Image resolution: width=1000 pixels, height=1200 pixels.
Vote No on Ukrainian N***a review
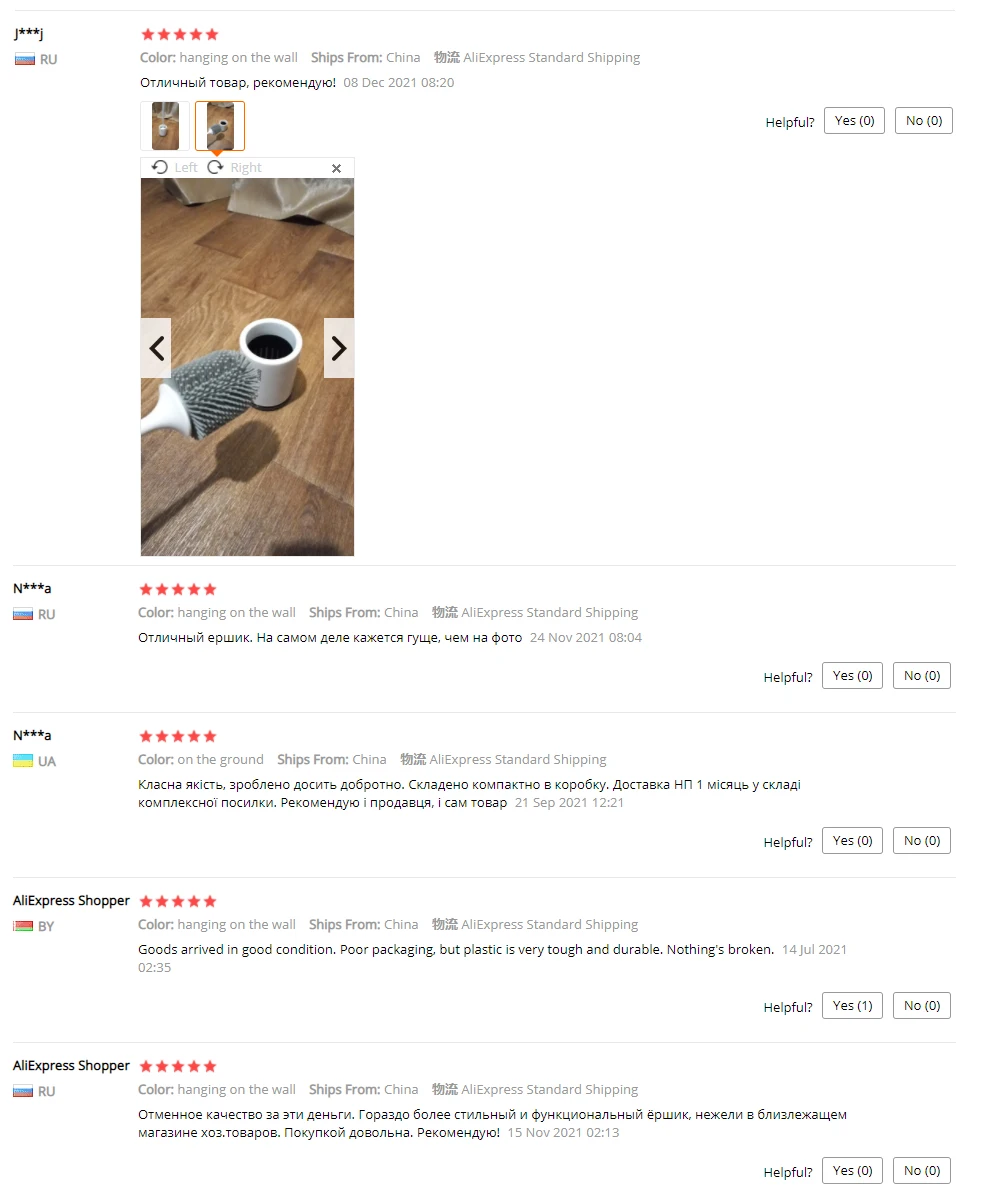[x=922, y=841]
